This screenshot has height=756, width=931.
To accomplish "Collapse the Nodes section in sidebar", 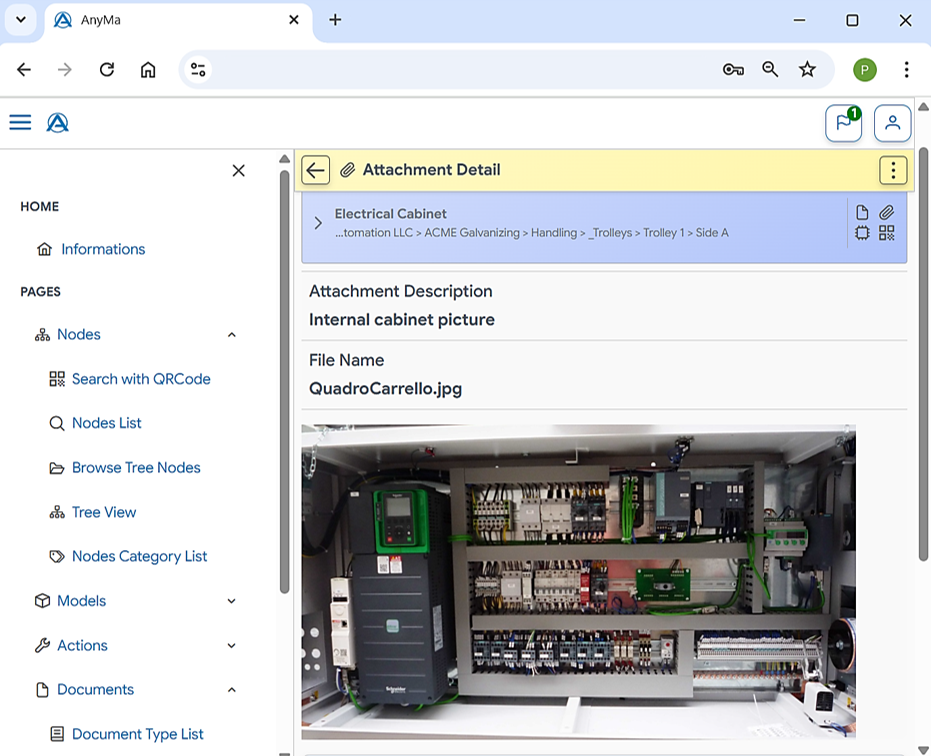I will [232, 335].
